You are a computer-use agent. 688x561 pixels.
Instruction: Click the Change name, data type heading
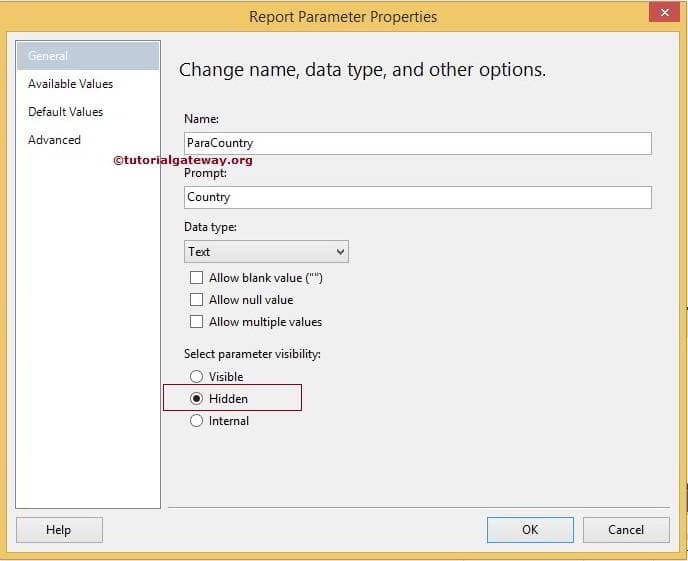pos(362,70)
